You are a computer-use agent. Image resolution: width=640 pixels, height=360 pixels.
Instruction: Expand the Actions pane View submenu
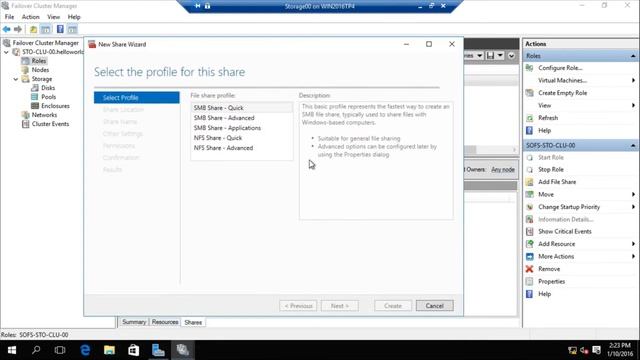coord(633,105)
